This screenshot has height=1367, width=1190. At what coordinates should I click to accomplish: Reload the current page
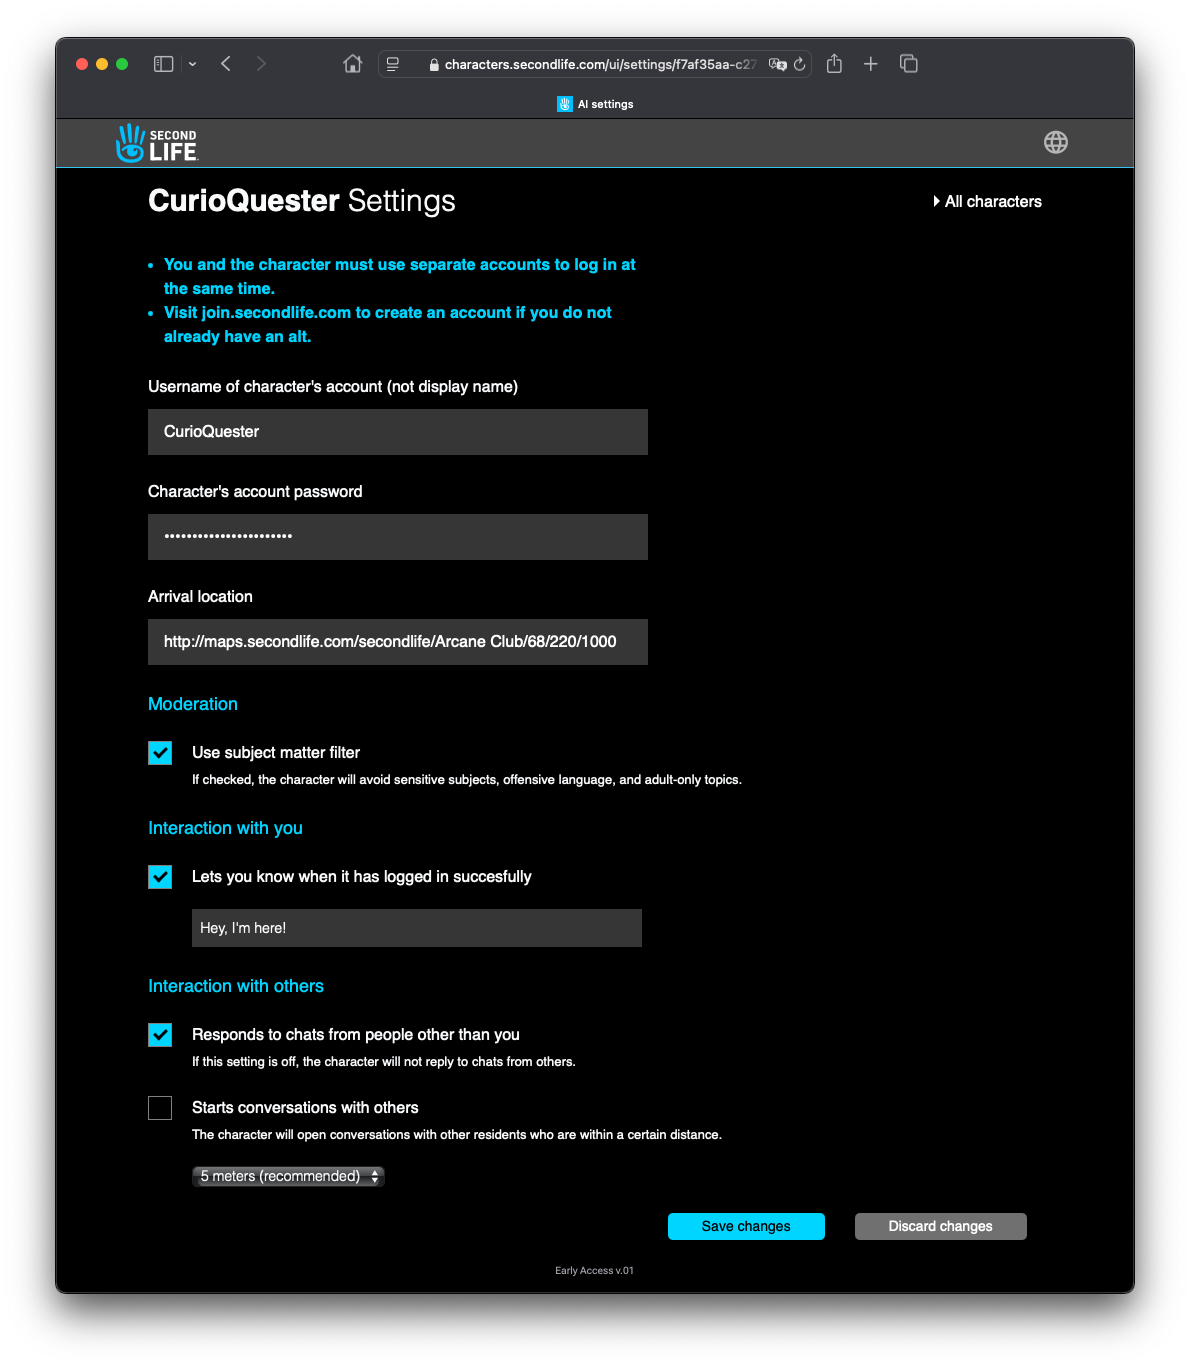(x=799, y=64)
